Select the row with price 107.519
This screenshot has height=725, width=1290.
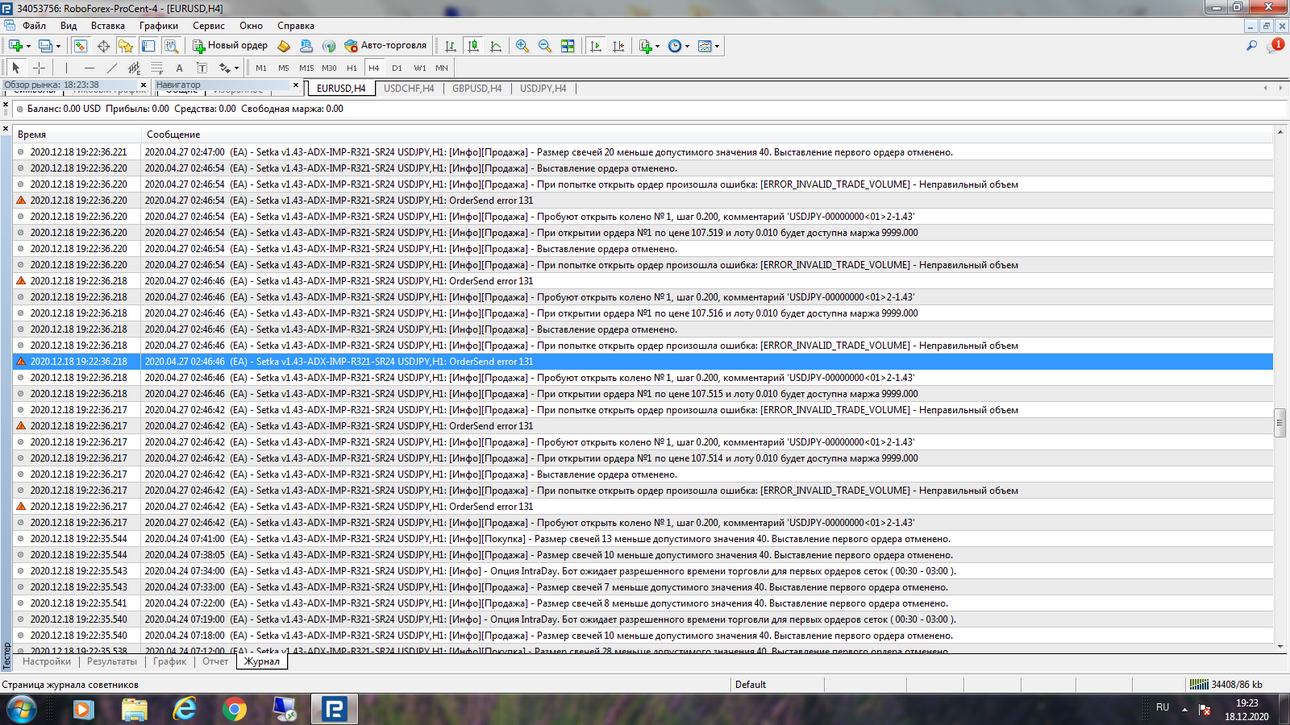click(x=643, y=232)
